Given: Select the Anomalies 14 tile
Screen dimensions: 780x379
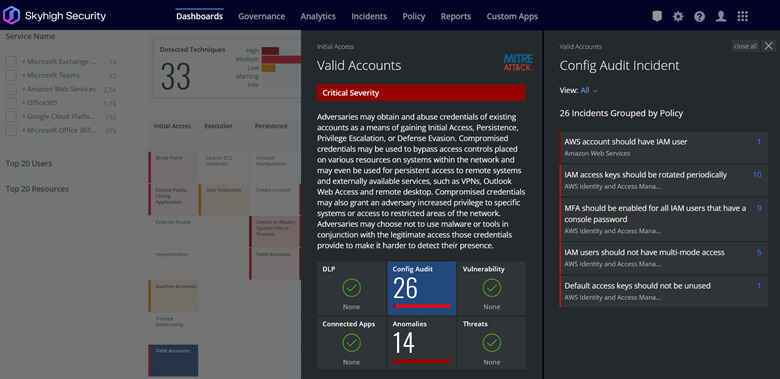Looking at the screenshot, I should [x=422, y=343].
